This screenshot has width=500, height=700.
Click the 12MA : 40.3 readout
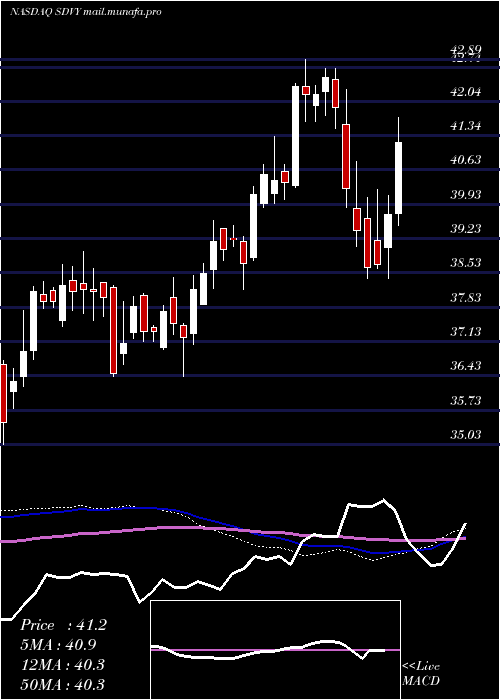tap(62, 664)
